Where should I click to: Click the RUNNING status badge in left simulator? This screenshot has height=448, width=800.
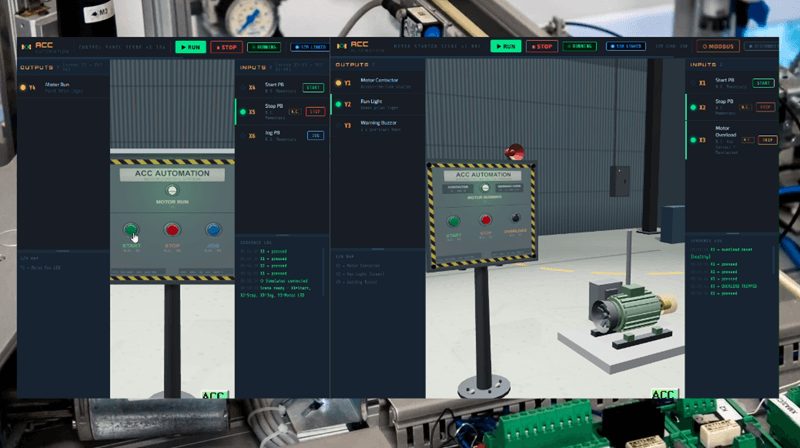(264, 47)
